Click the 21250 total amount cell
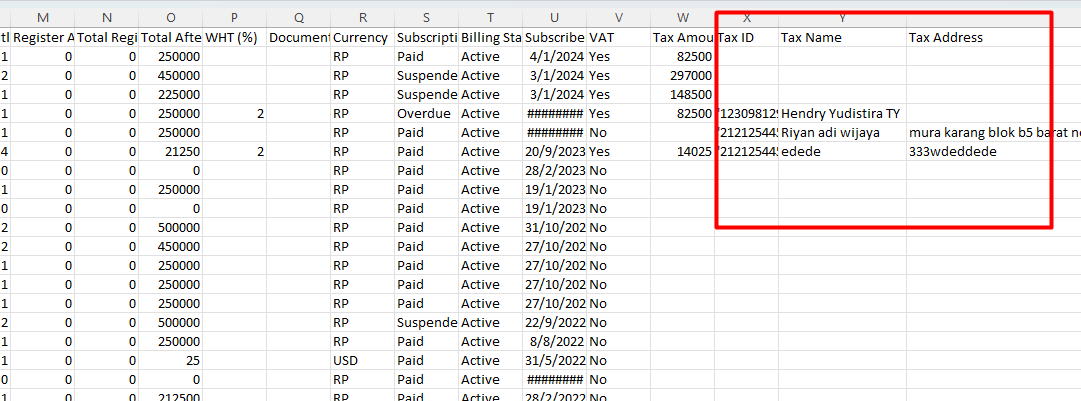Viewport: 1081px width, 401px height. pos(170,151)
